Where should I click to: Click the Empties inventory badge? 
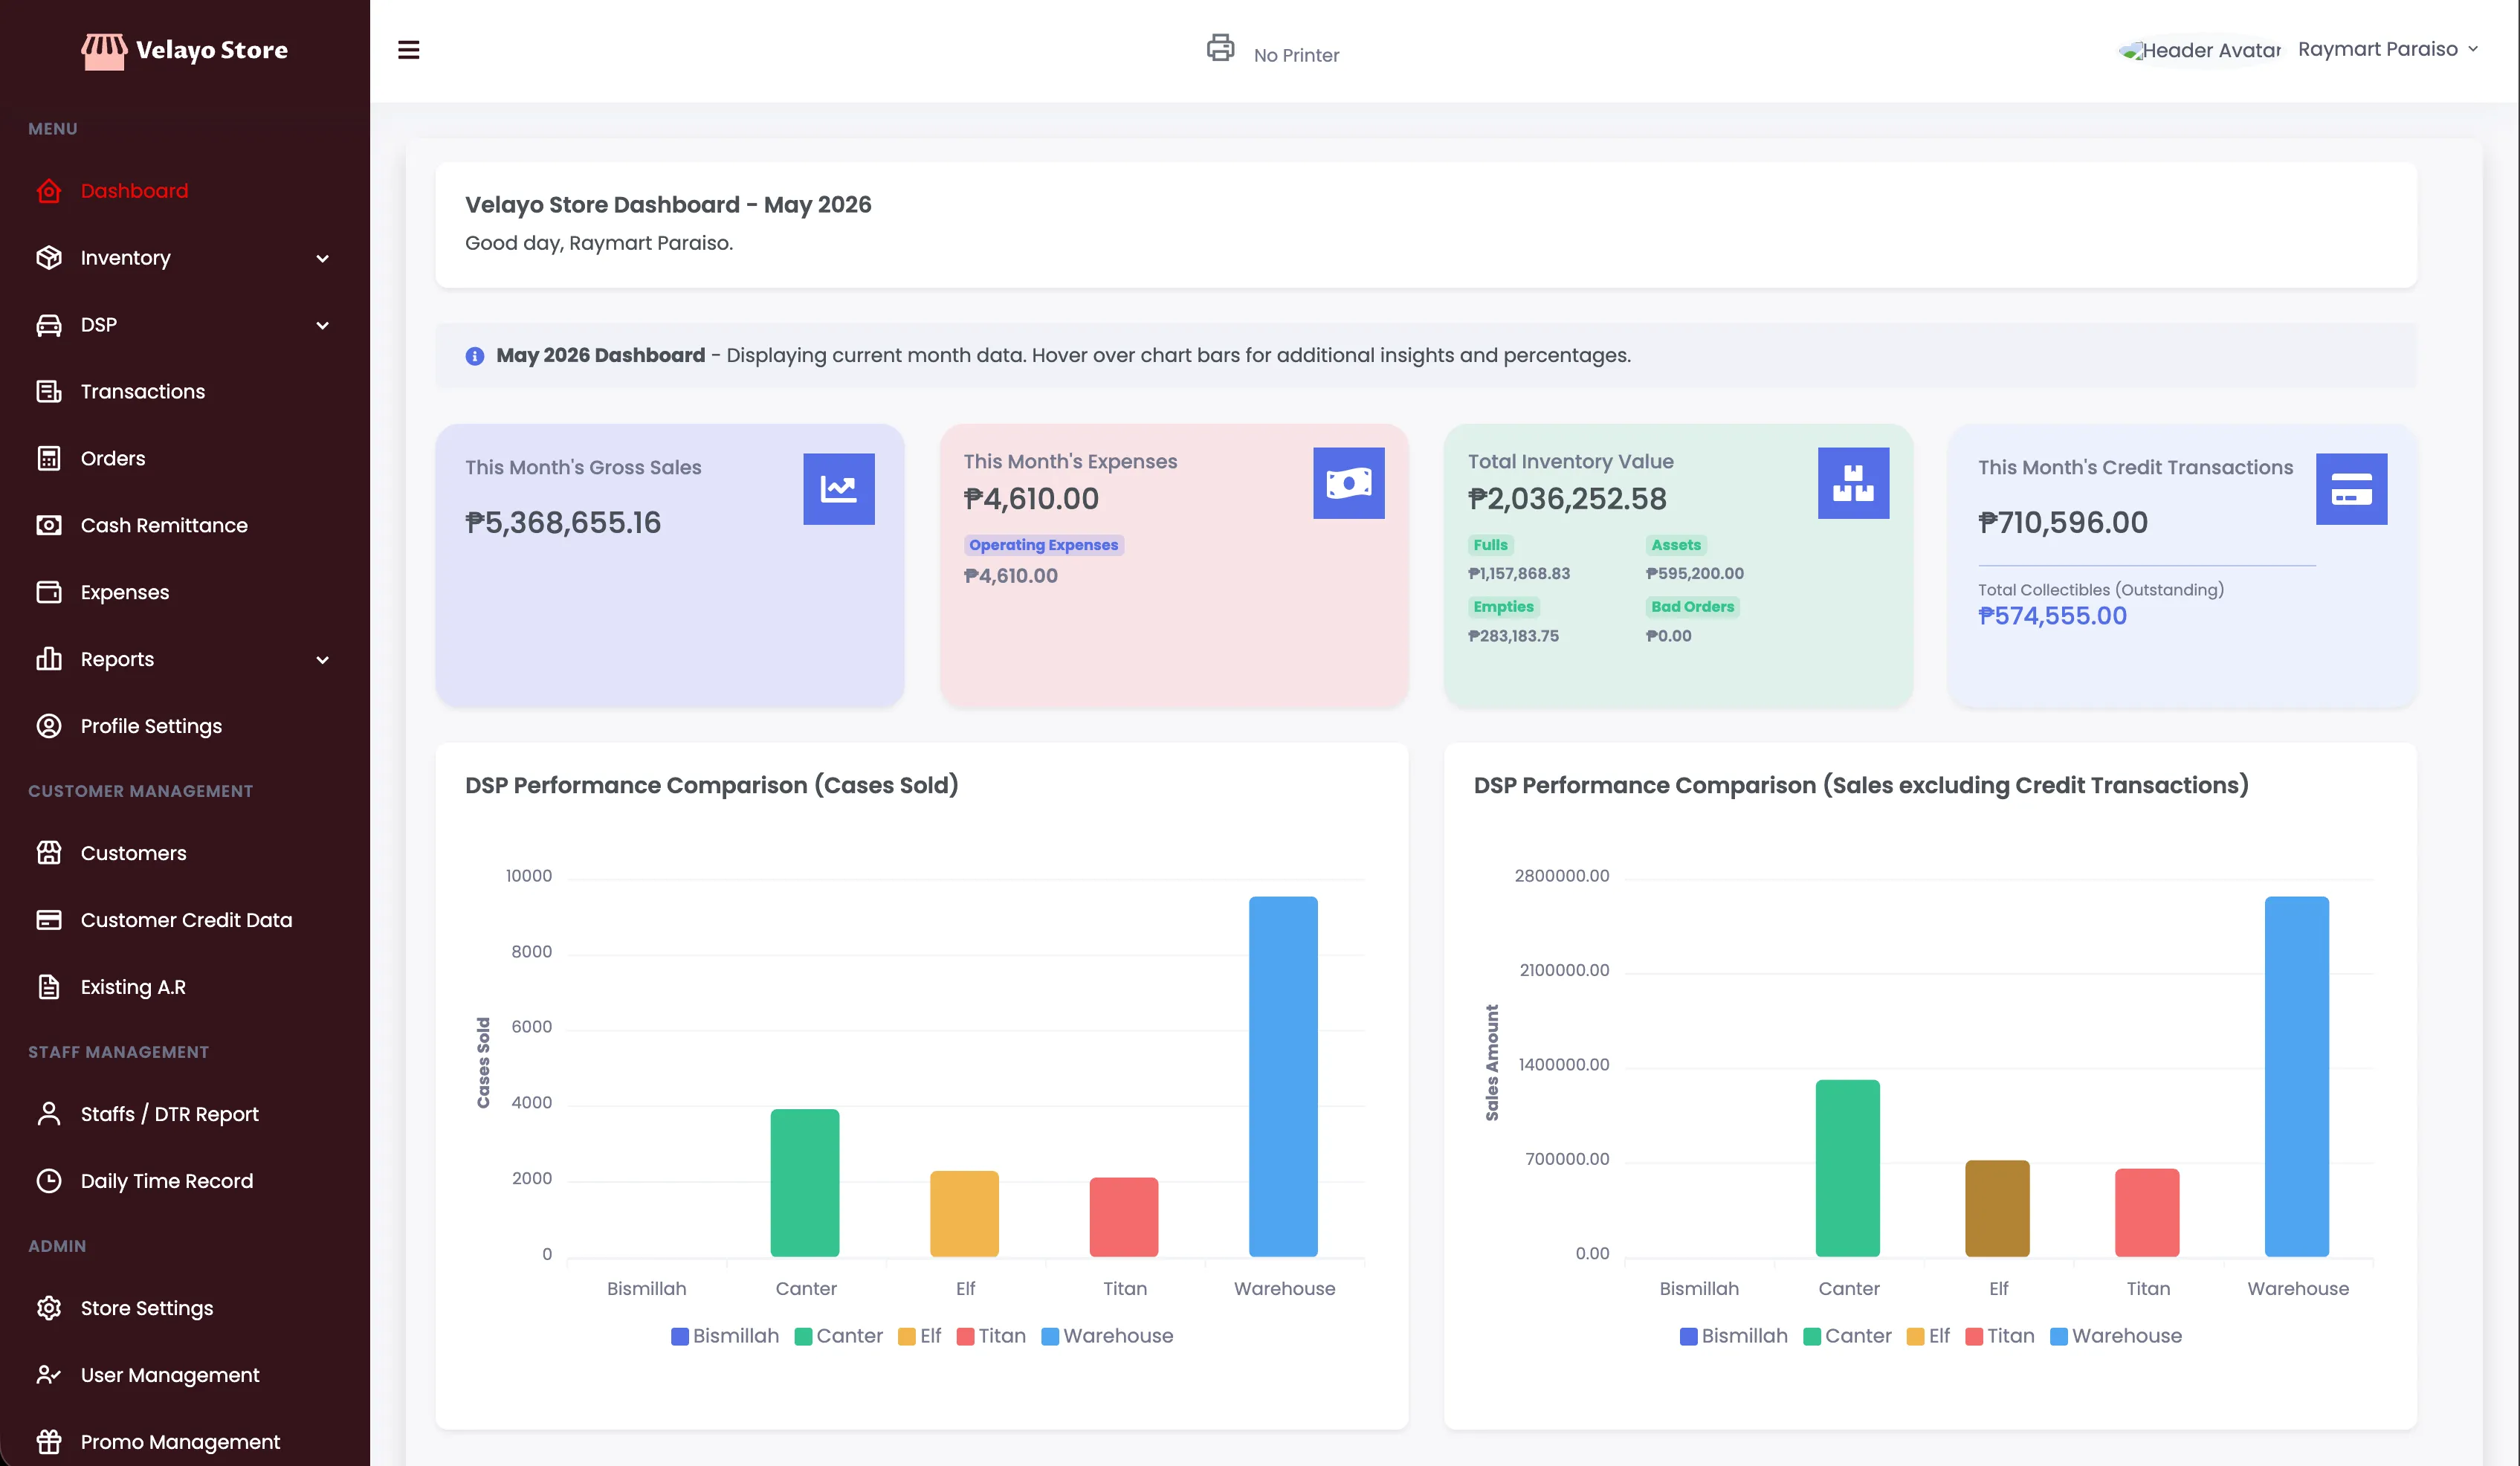1503,607
